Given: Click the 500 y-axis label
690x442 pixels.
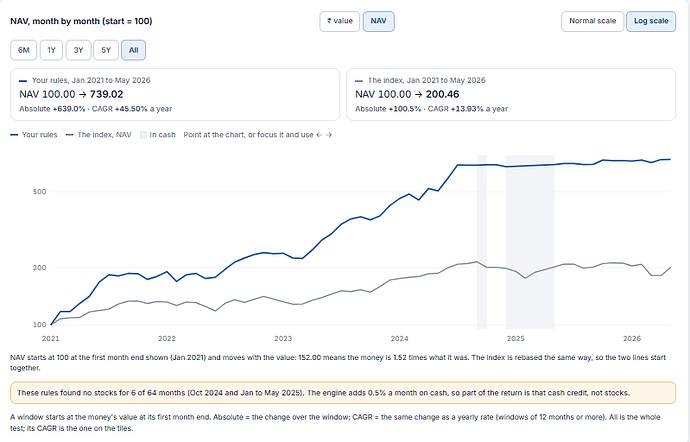Looking at the screenshot, I should click(x=40, y=192).
